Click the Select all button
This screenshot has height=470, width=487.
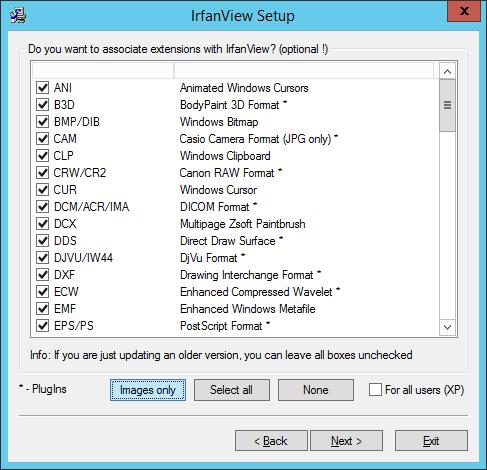(x=232, y=390)
